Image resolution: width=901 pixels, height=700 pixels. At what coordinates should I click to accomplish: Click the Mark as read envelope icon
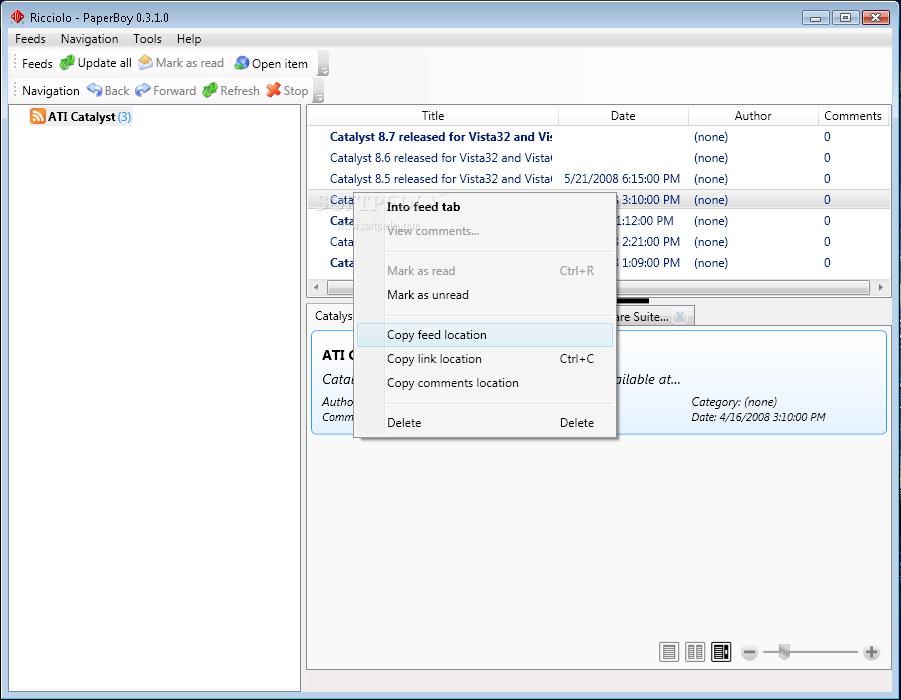[146, 63]
